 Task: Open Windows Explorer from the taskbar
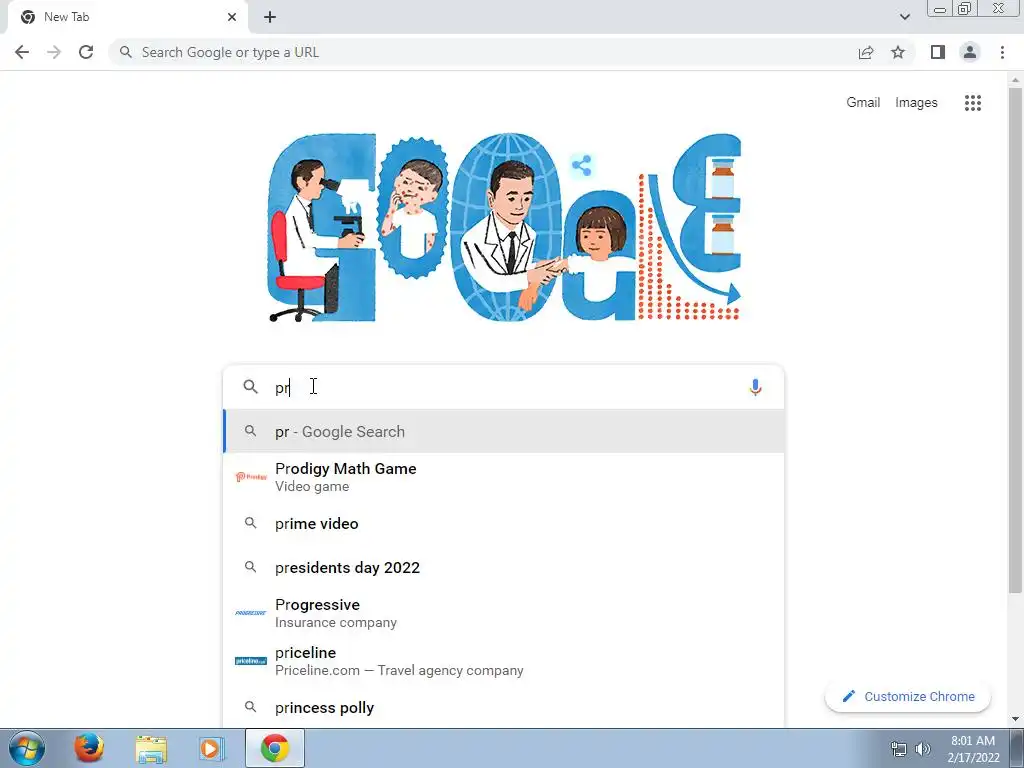tap(151, 748)
